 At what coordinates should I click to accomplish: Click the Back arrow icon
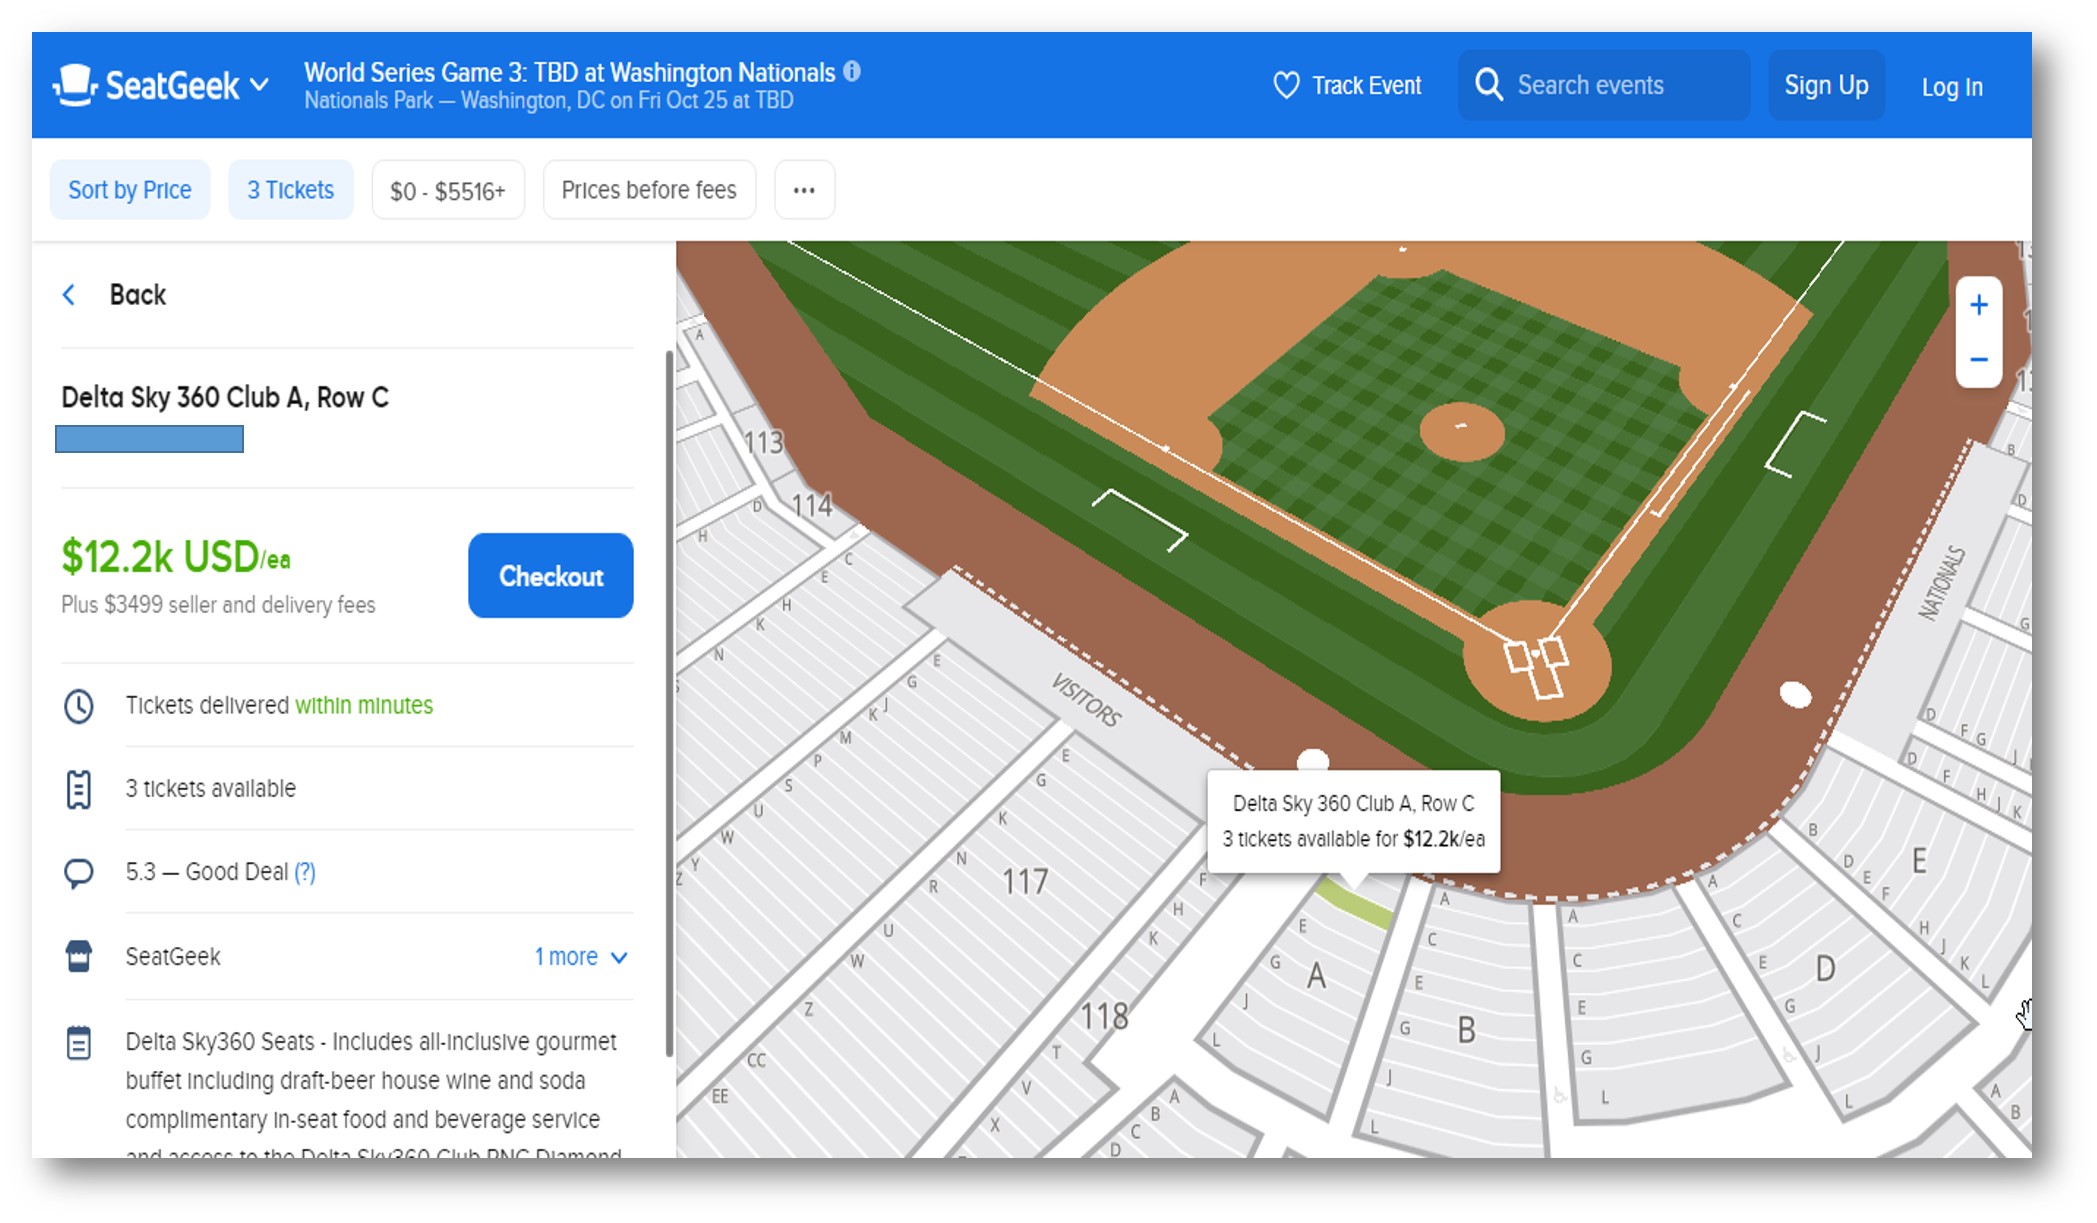click(x=69, y=295)
